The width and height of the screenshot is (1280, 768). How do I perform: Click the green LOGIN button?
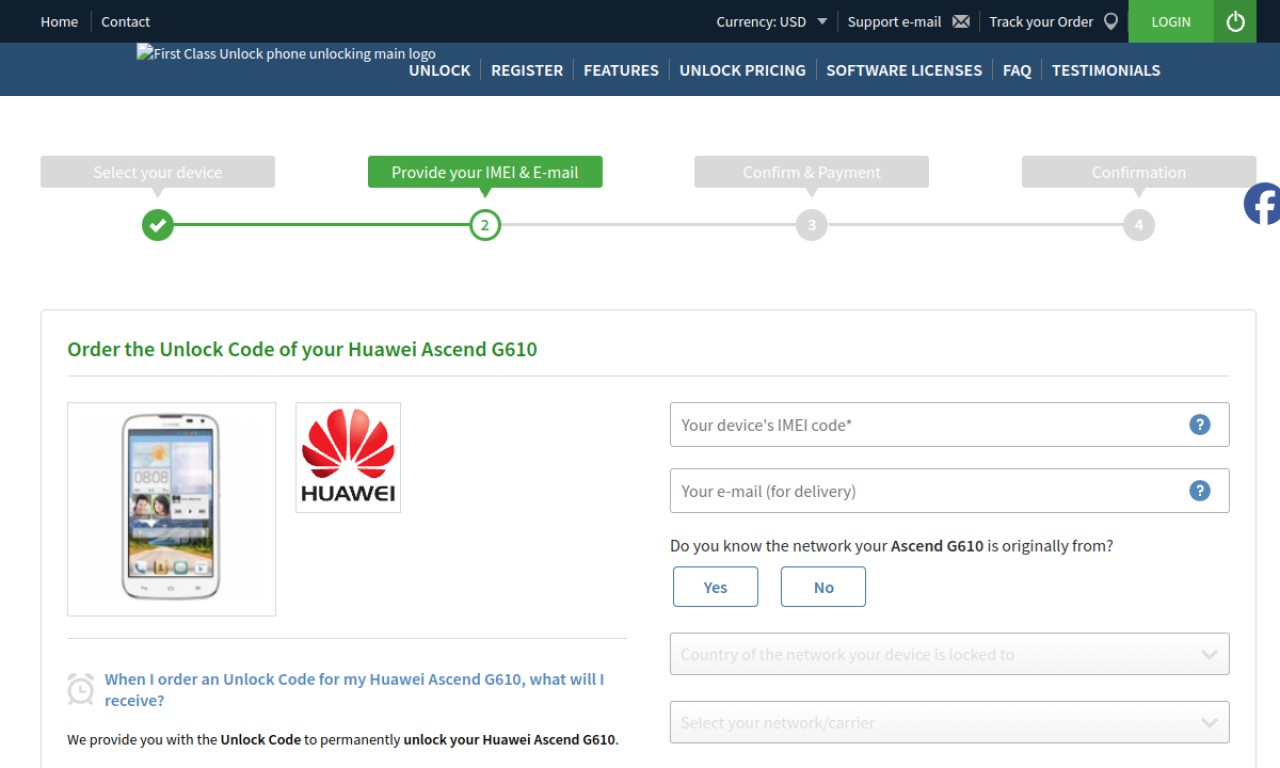(x=1171, y=21)
